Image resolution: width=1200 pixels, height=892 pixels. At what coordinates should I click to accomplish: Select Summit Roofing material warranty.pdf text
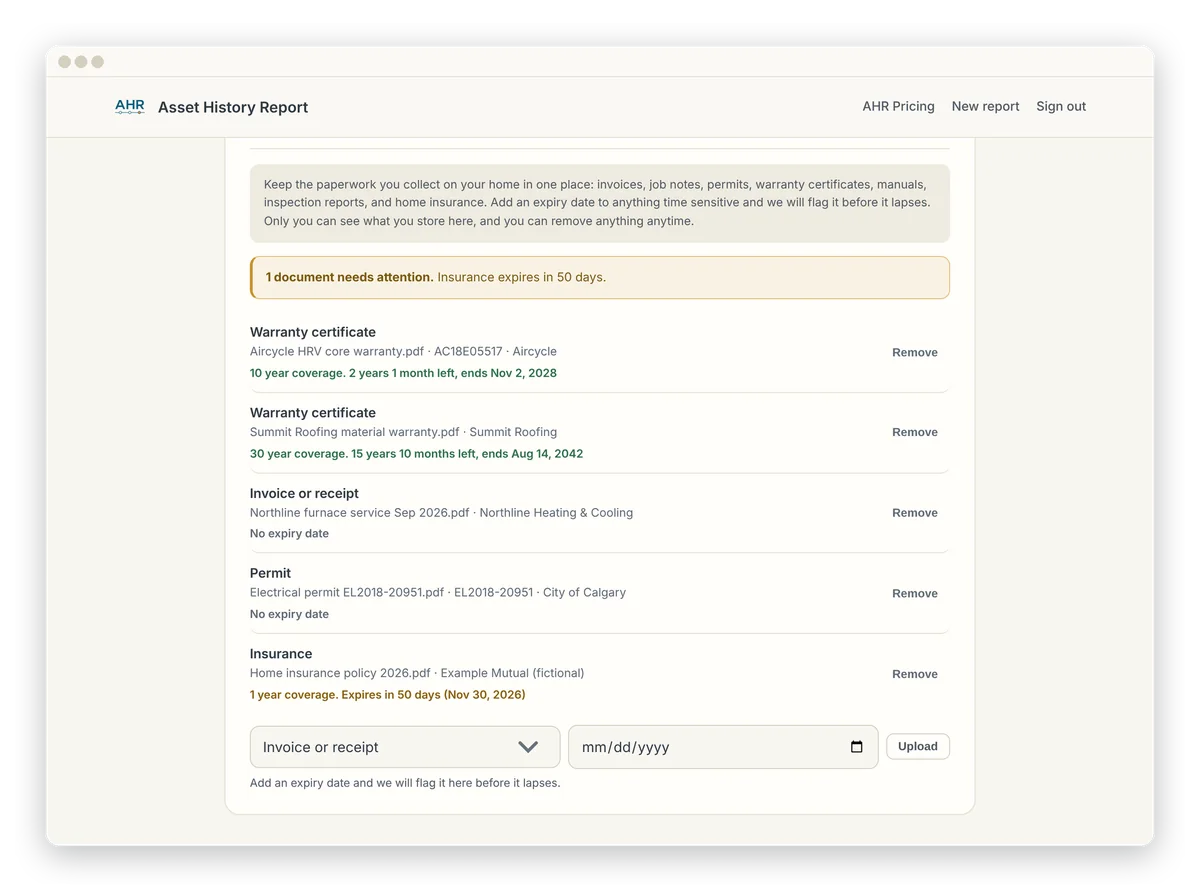(354, 432)
